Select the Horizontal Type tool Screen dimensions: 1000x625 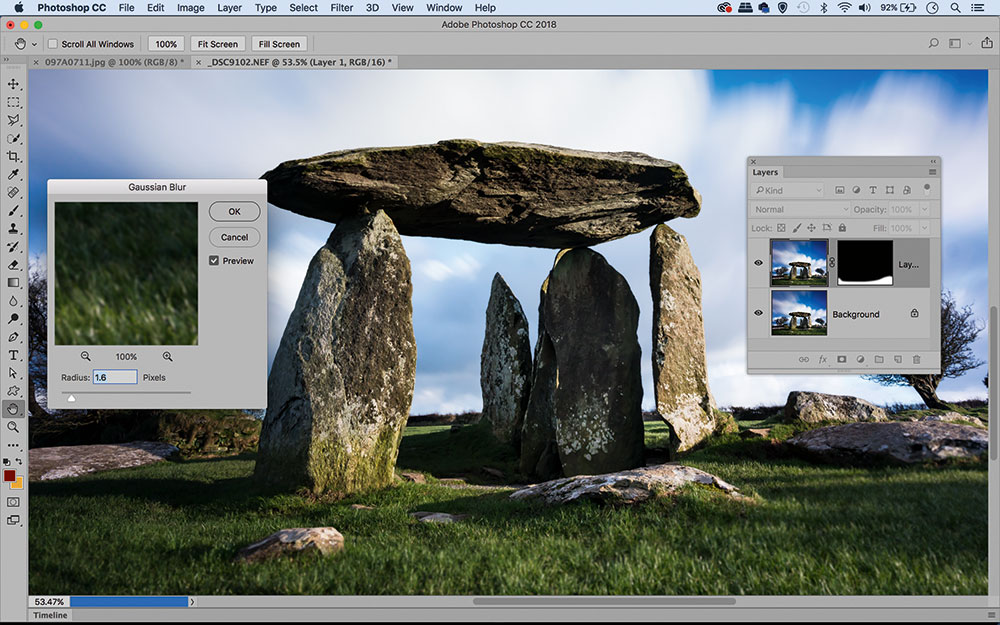pos(13,355)
